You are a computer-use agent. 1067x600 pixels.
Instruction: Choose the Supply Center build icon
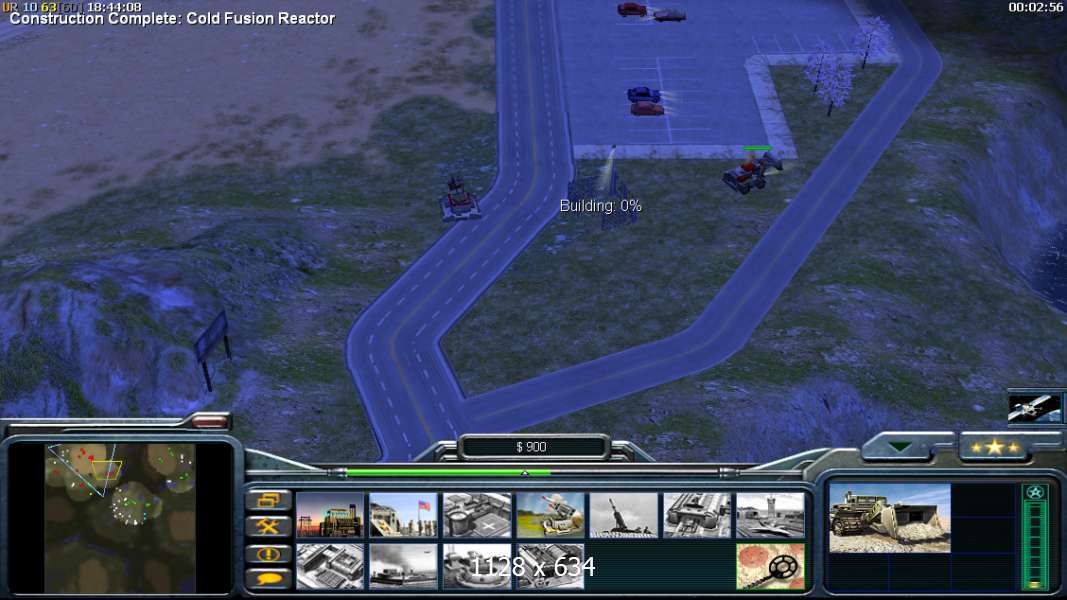[477, 515]
